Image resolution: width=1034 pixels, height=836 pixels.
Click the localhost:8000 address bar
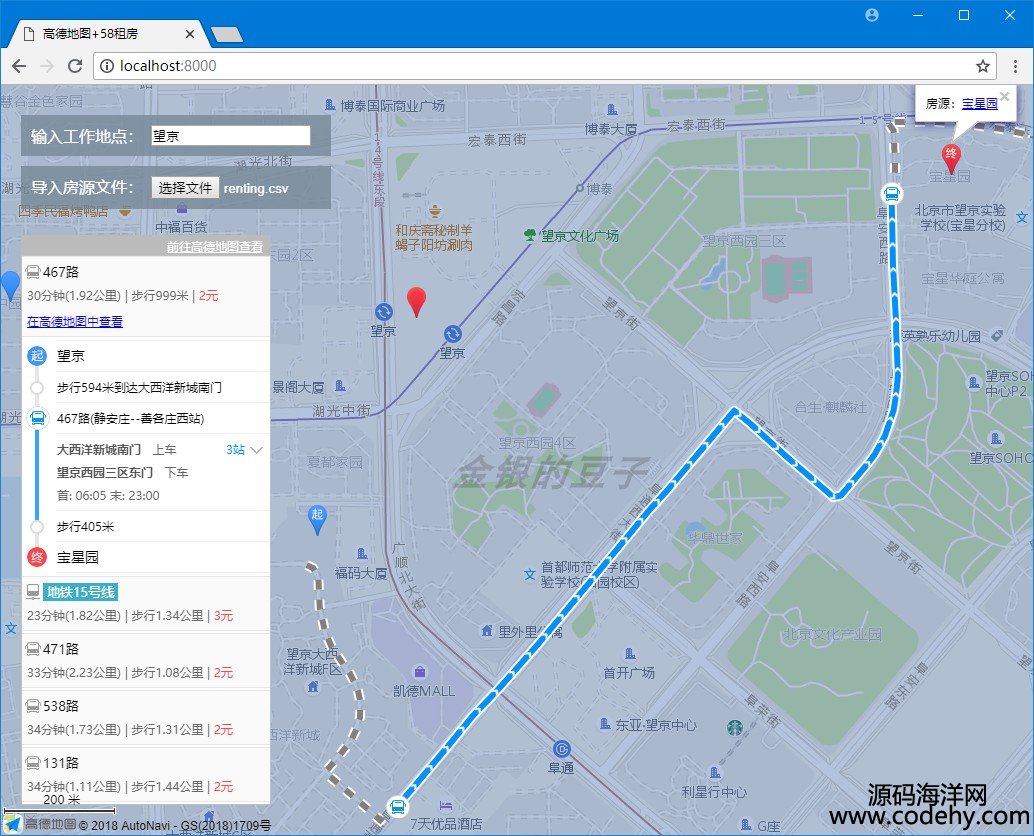point(544,66)
